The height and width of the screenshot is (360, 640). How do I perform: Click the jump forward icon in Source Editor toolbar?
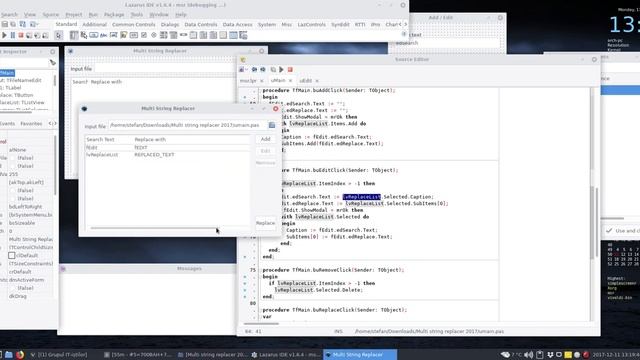tap(263, 70)
